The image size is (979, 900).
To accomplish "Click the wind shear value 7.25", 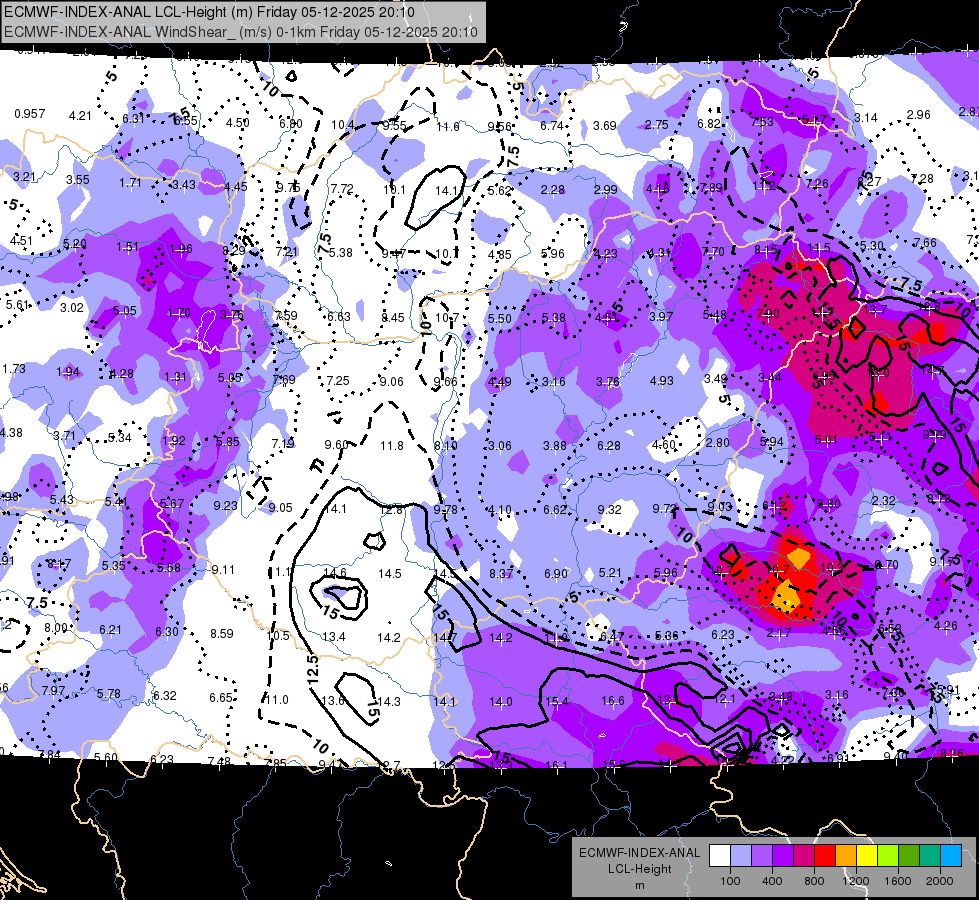I will 338,380.
